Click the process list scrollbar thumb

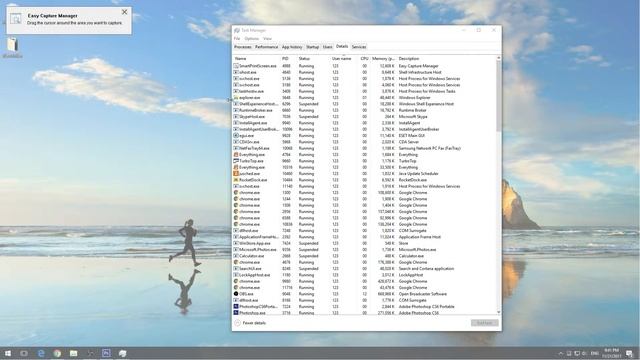pos(498,97)
